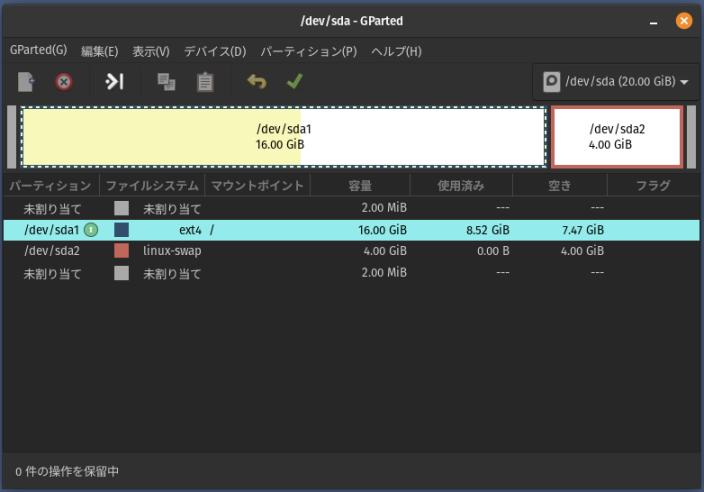The image size is (704, 492).
Task: Click the フラグ column header
Action: pyautogui.click(x=653, y=185)
